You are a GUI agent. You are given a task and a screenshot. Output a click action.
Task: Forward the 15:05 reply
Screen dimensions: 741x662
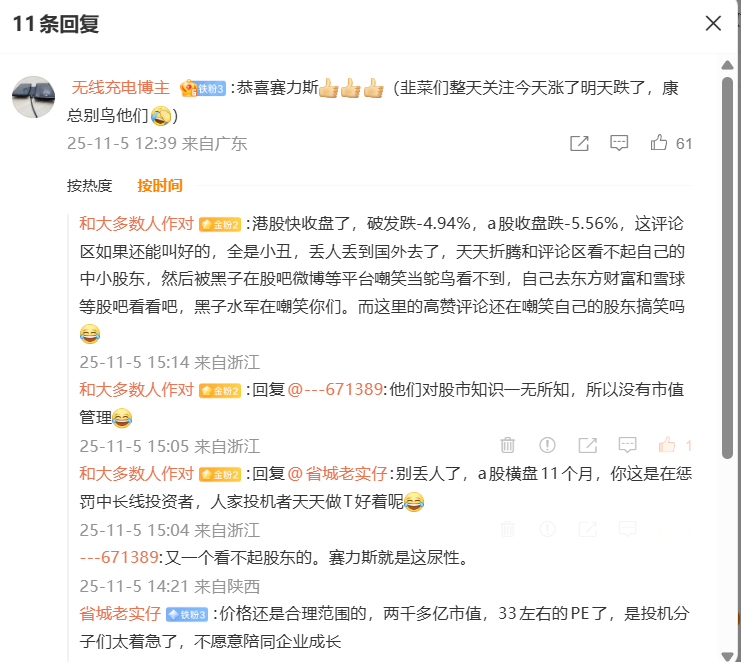coord(587,445)
